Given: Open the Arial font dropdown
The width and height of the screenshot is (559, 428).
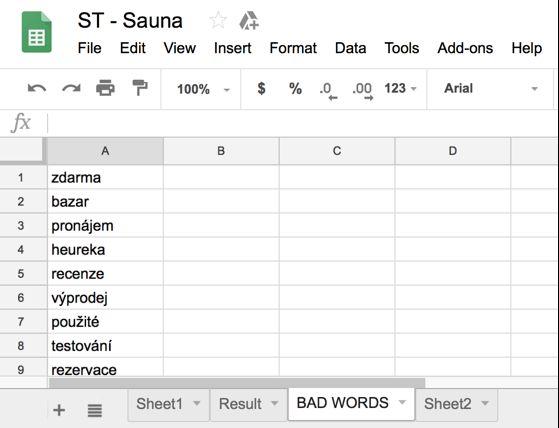Looking at the screenshot, I should (x=491, y=88).
